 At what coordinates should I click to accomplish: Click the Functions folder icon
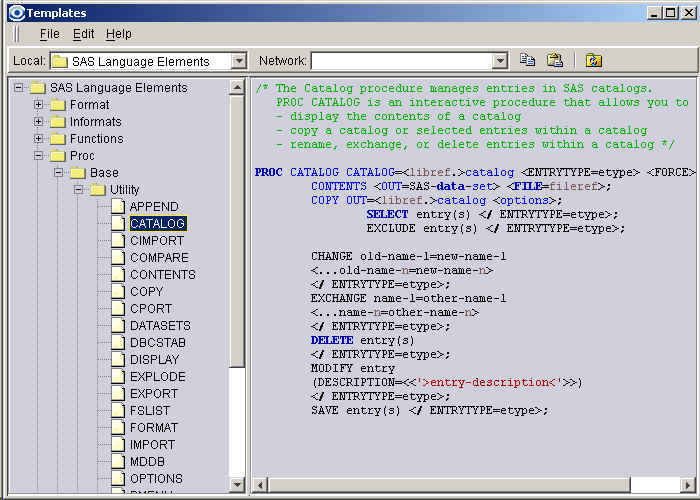point(58,139)
